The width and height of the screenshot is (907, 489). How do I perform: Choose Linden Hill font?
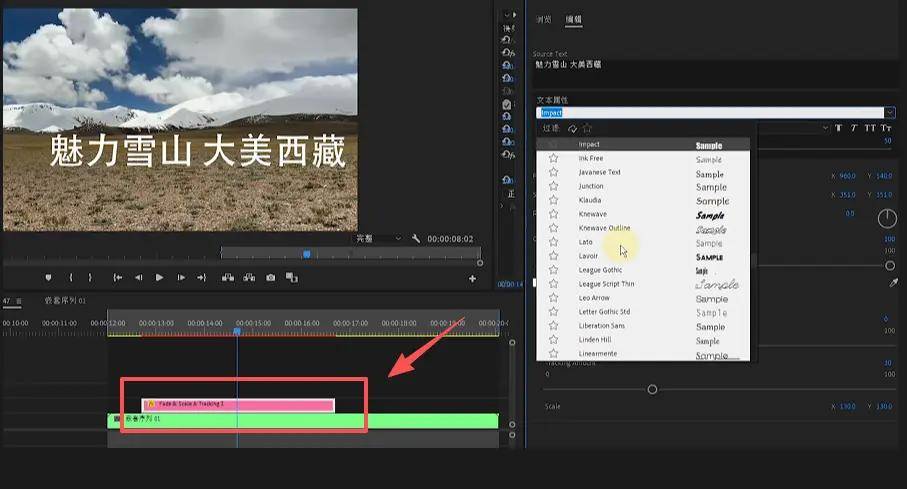click(643, 340)
